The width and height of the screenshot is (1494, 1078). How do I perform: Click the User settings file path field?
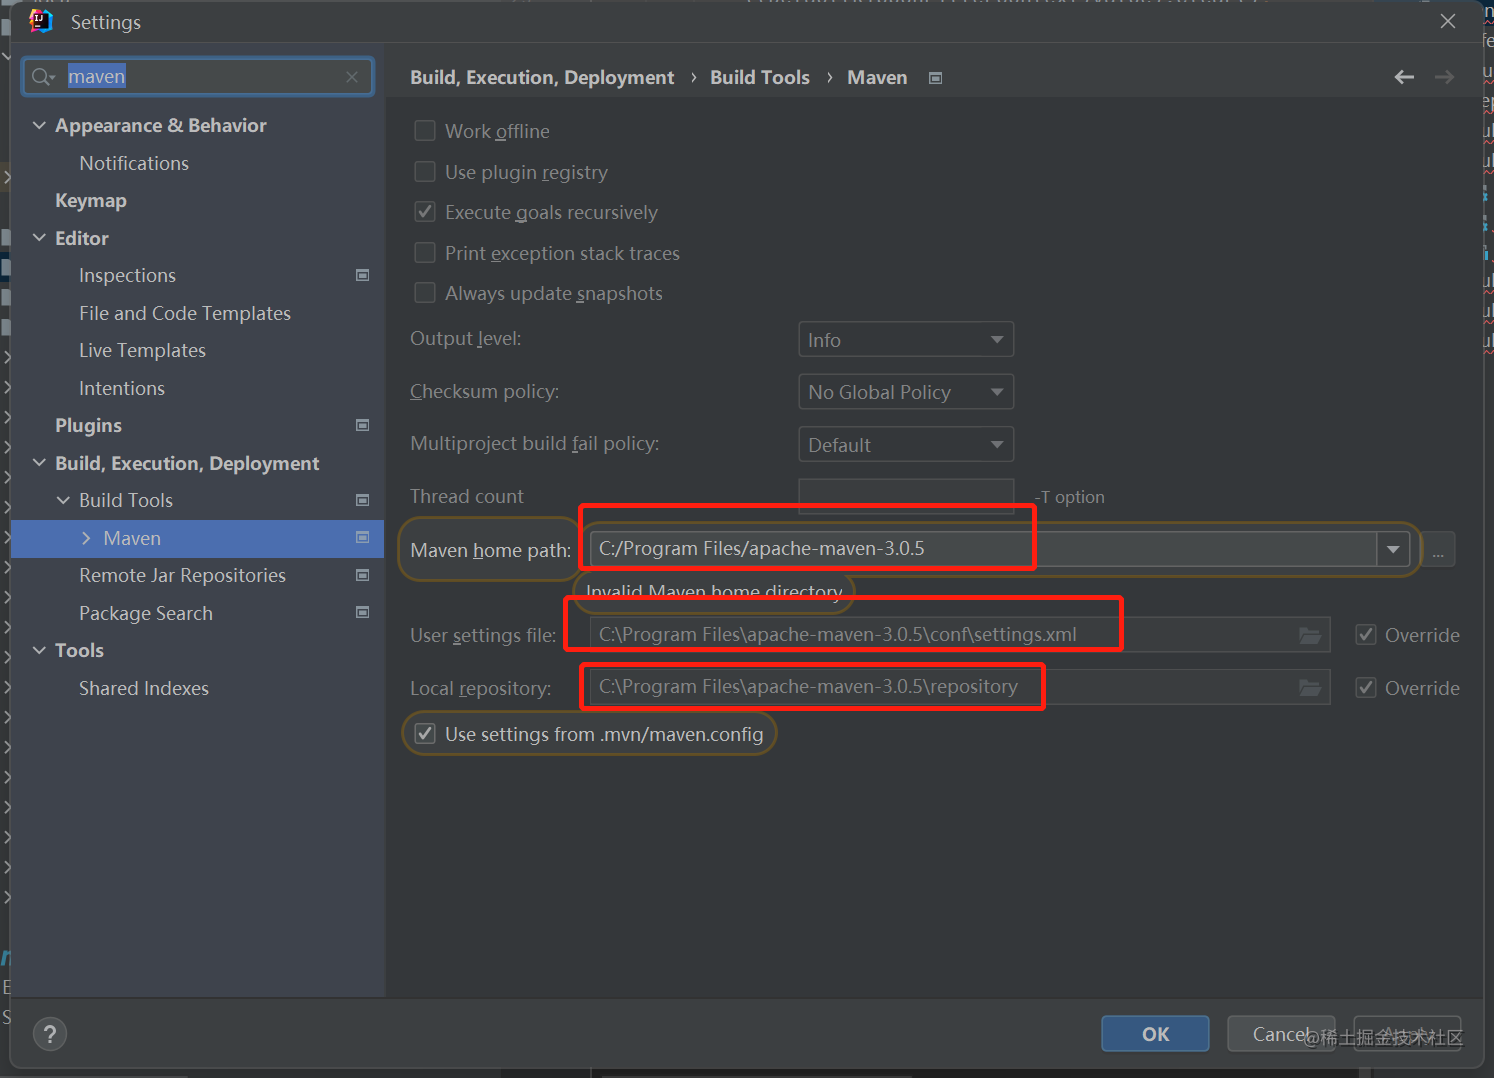click(x=960, y=635)
